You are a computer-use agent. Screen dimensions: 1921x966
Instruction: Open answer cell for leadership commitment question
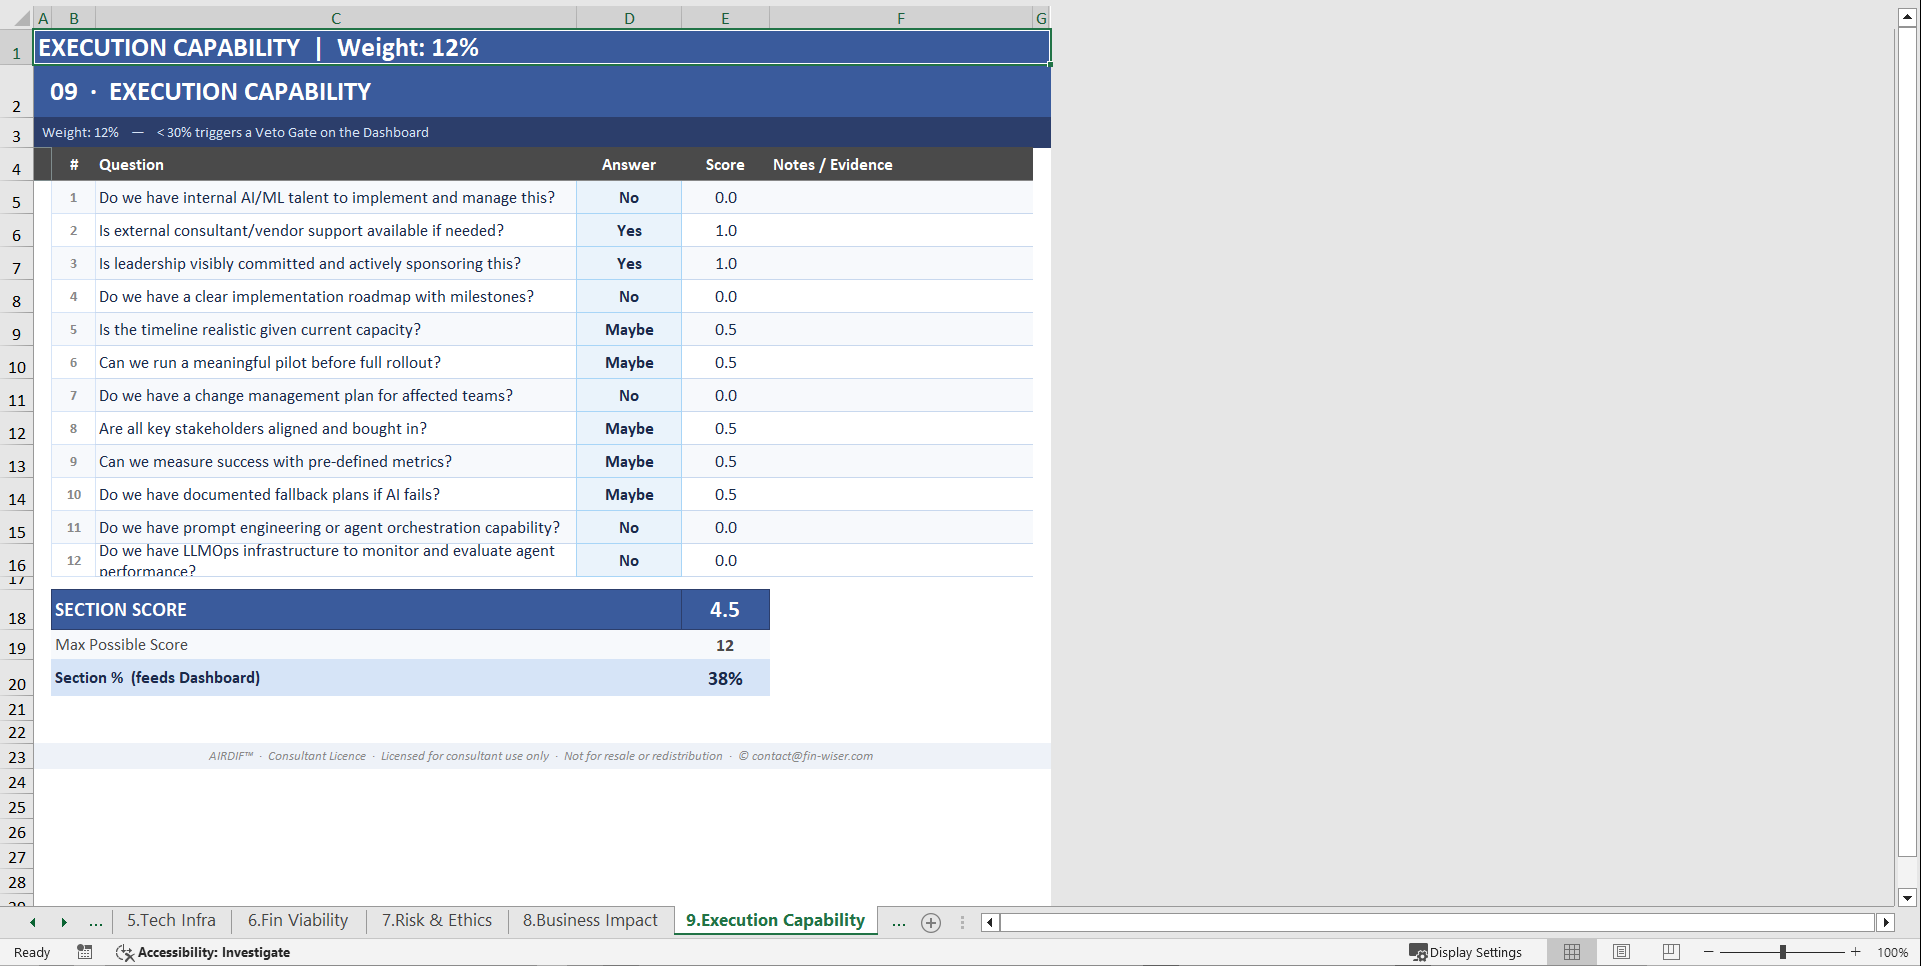point(629,264)
